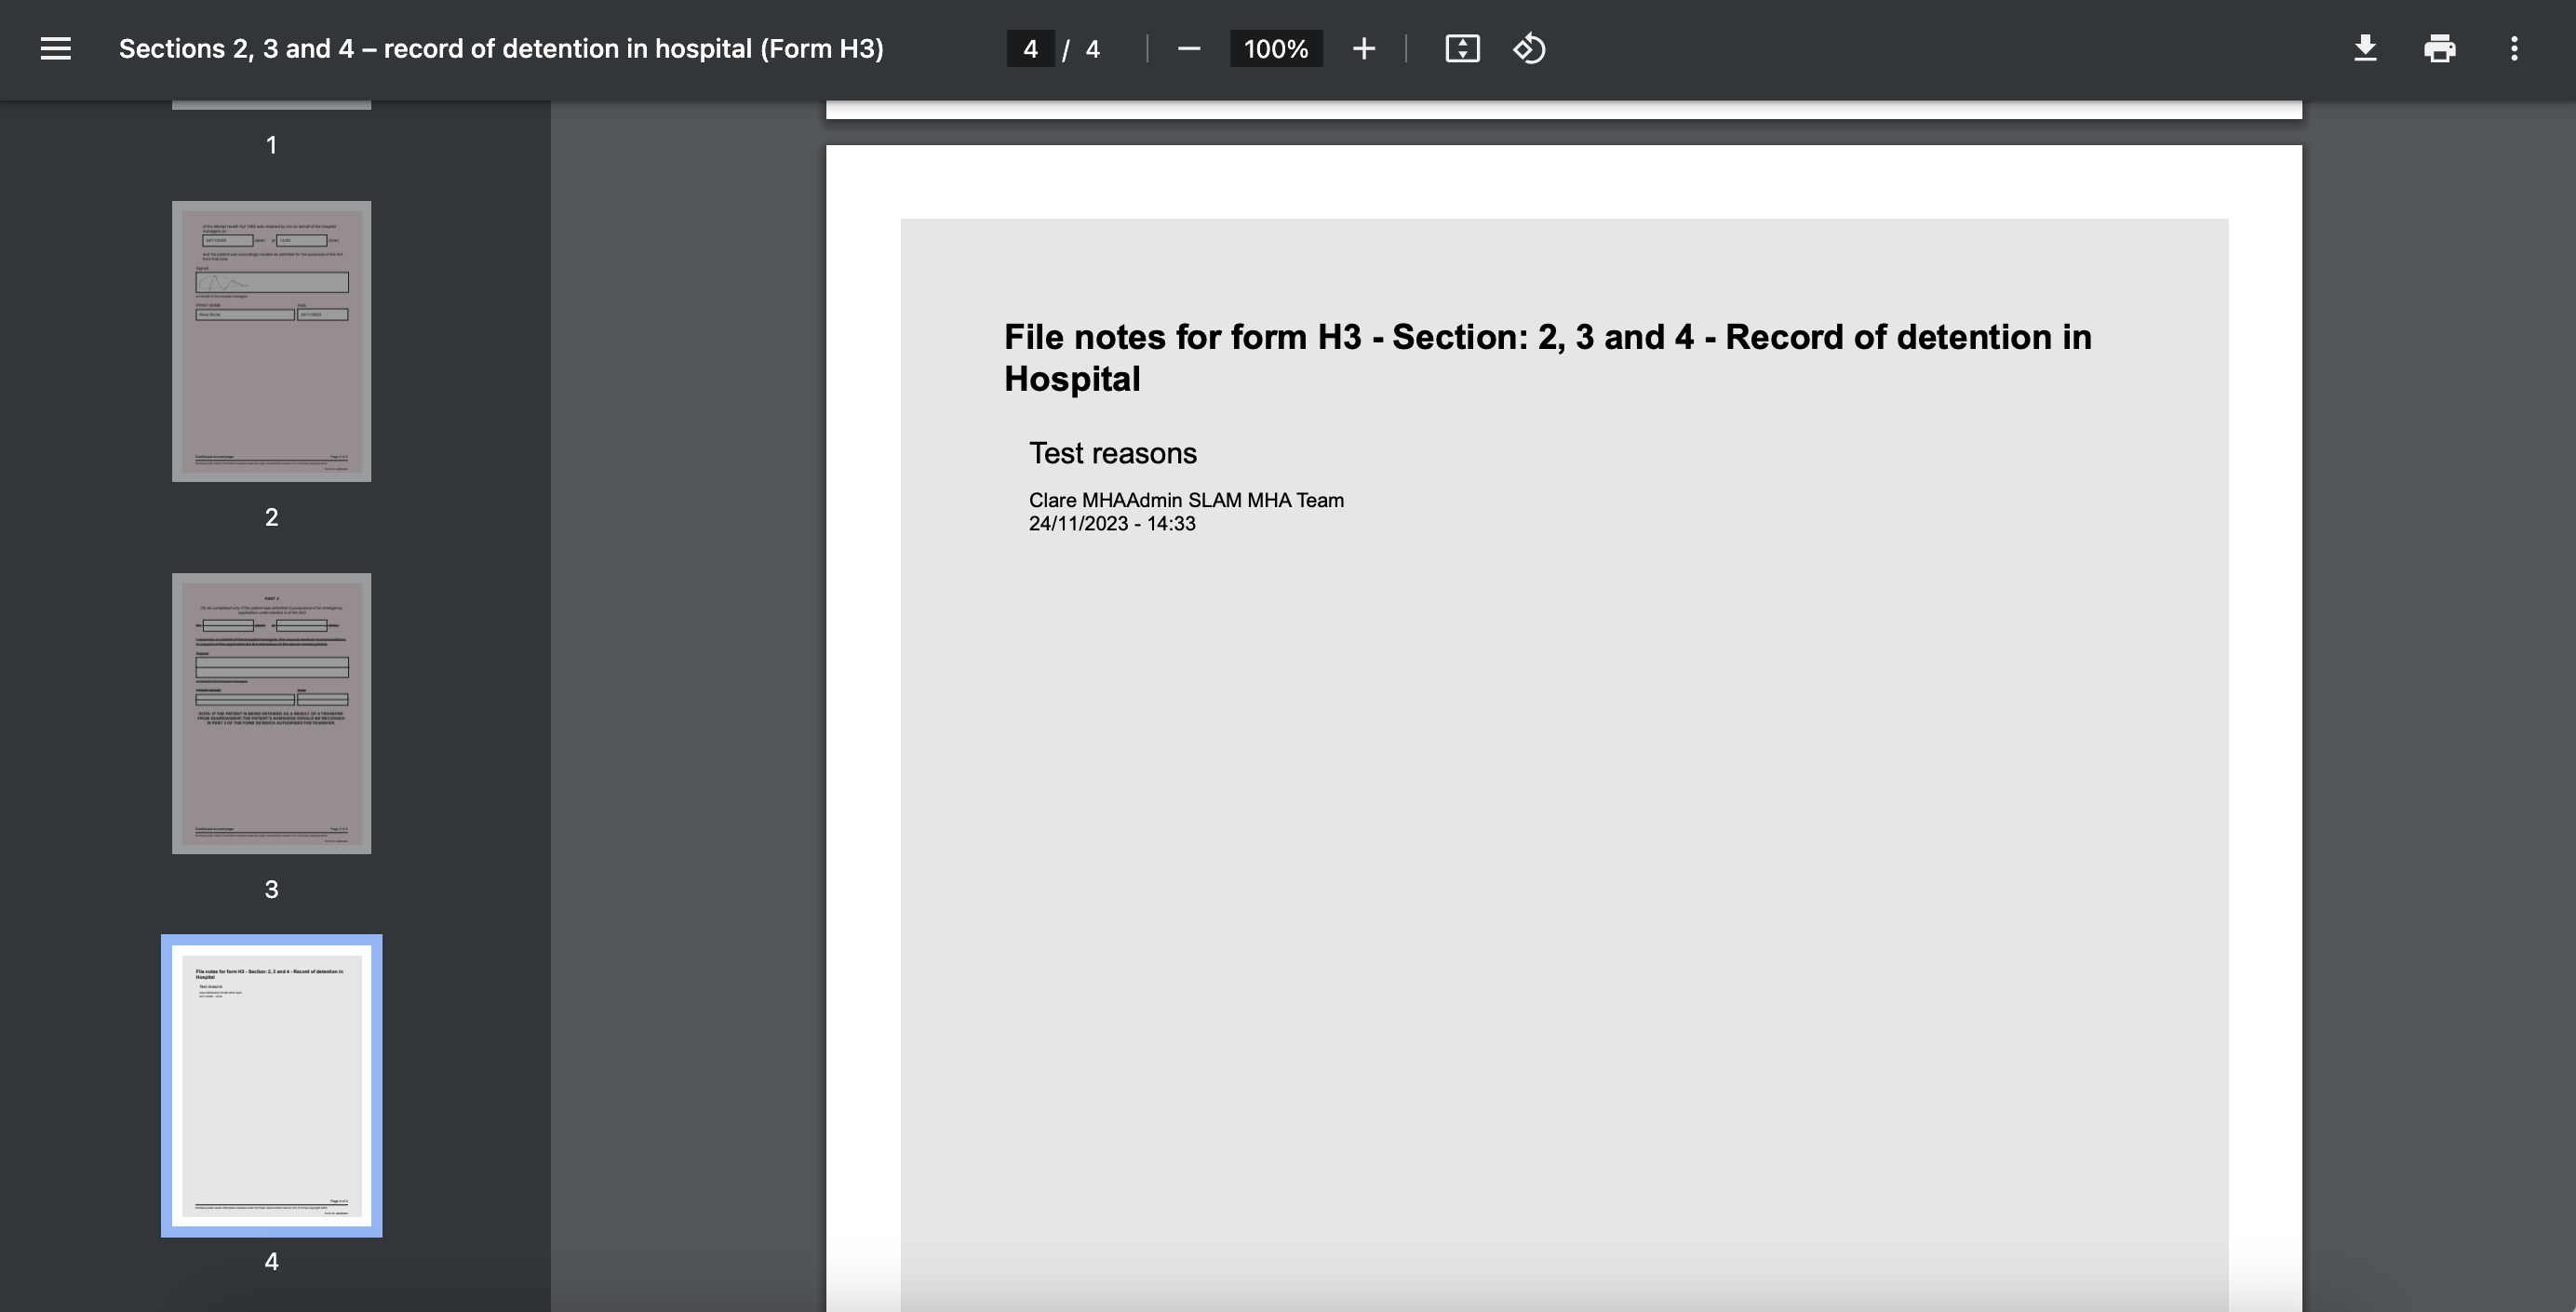Viewport: 2576px width, 1312px height.
Task: Click the document title in toolbar
Action: click(501, 49)
